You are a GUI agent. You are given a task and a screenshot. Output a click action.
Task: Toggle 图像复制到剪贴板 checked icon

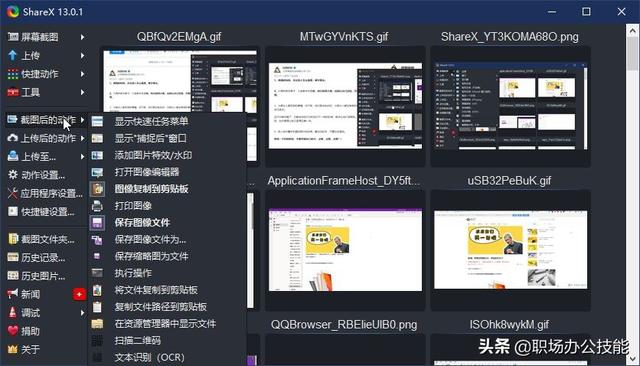point(97,189)
